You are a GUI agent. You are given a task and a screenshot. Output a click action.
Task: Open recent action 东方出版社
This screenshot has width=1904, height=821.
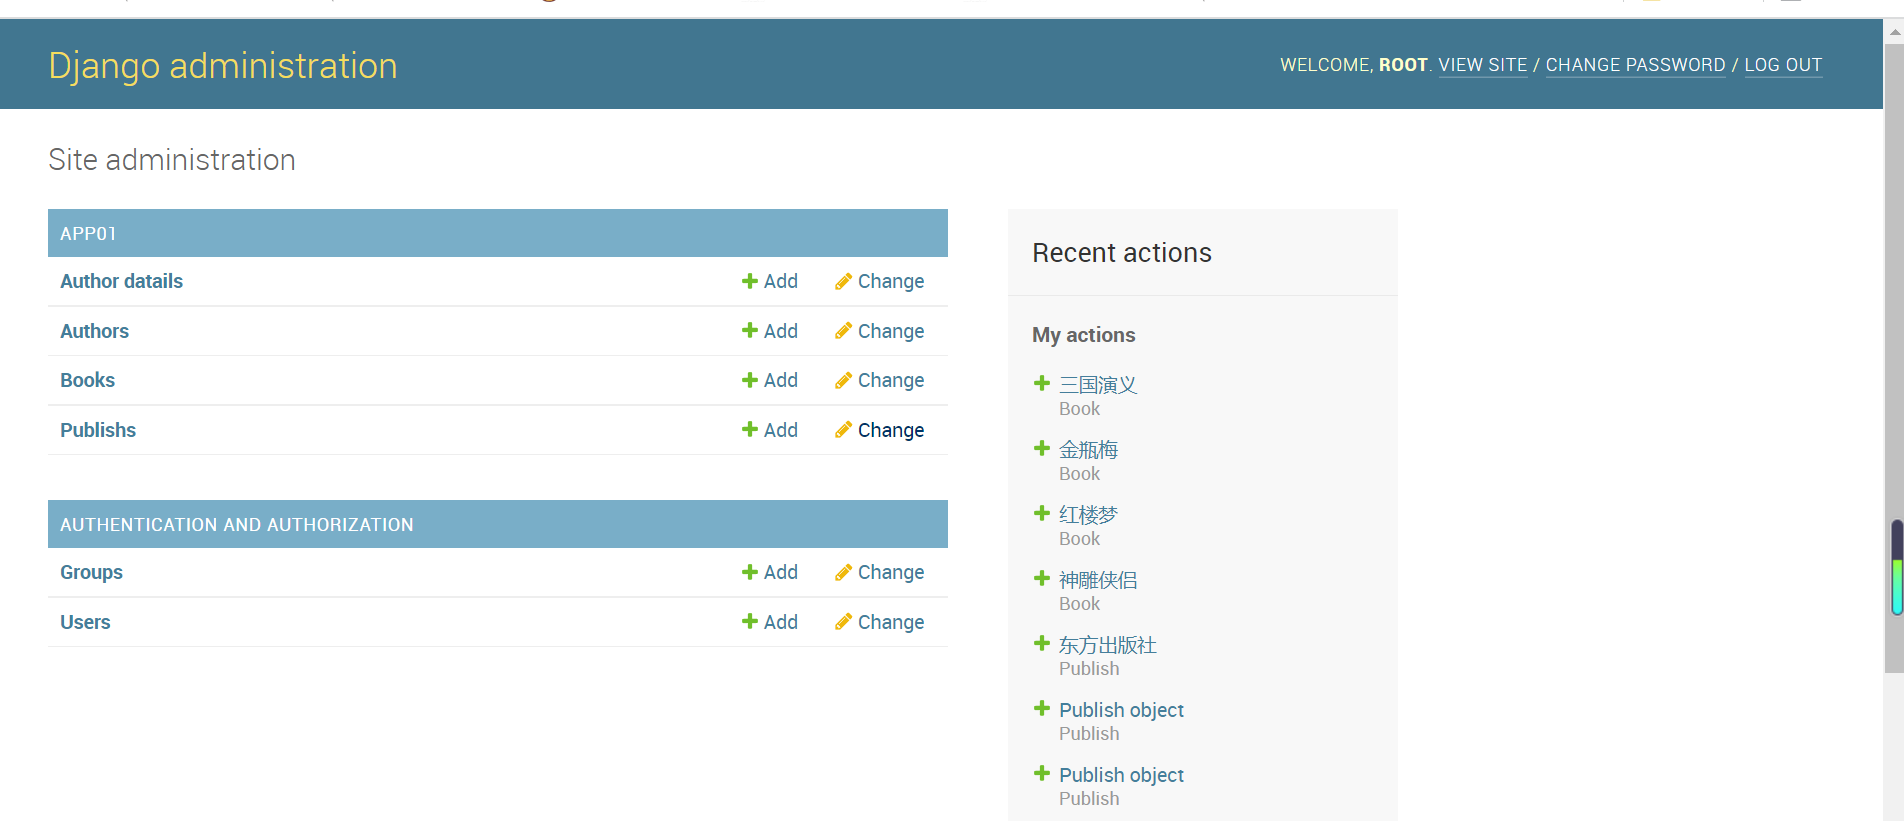click(1107, 645)
